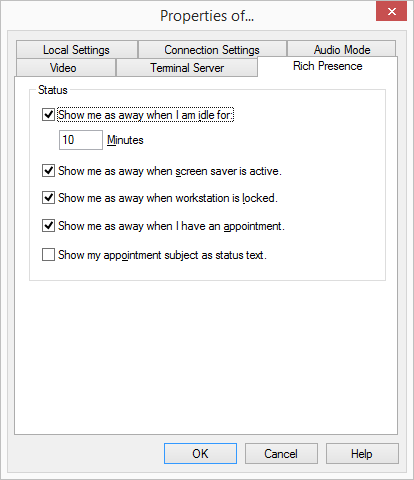This screenshot has height=480, width=414.
Task: Close the Properties dialog with the red X
Action: point(391,12)
